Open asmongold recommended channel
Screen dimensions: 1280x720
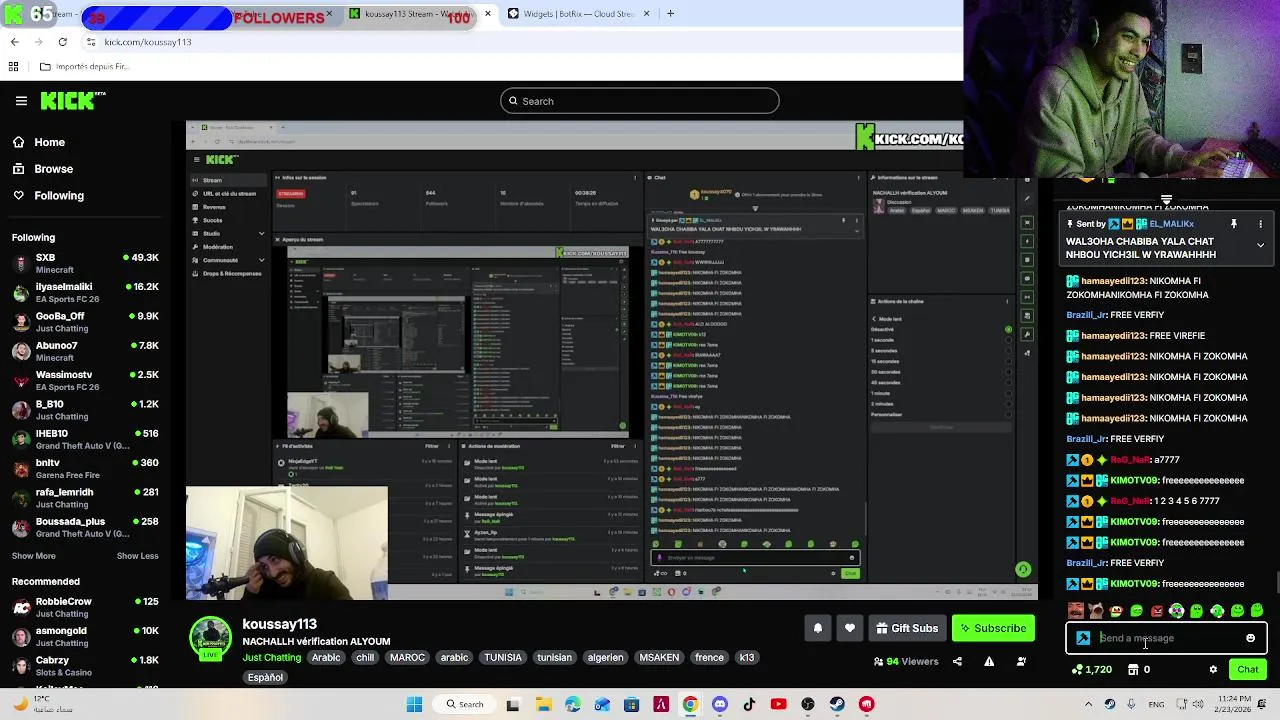(85, 636)
